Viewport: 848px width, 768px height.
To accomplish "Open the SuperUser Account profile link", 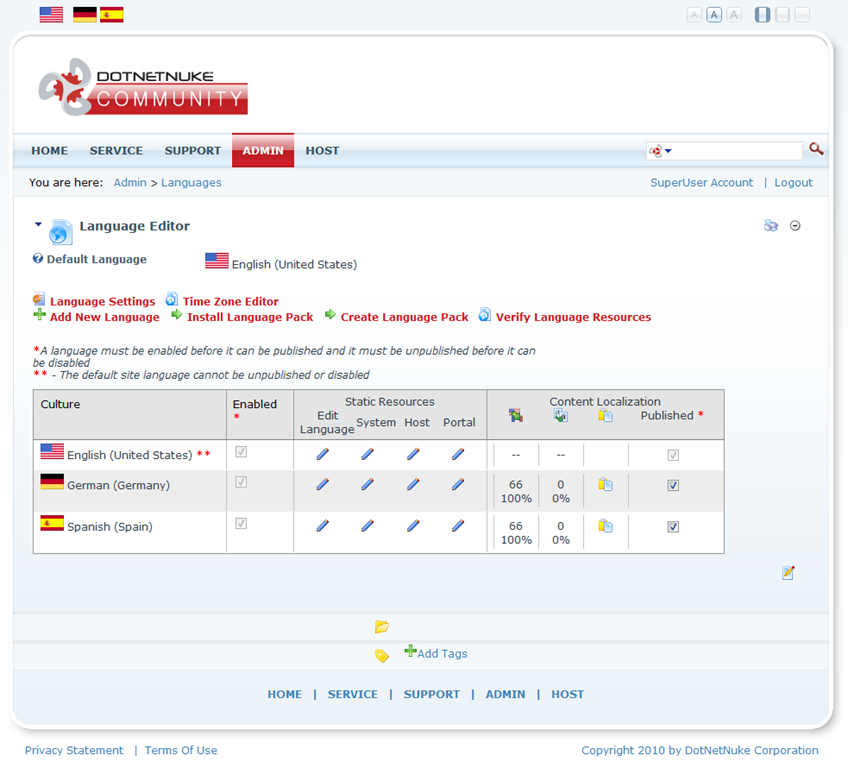I will 701,182.
